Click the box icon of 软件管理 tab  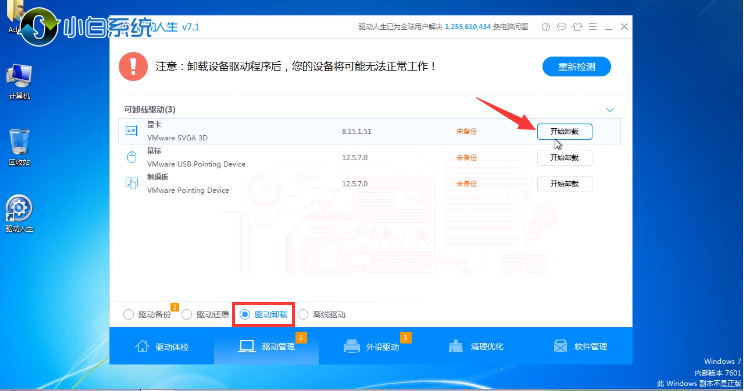(560, 346)
